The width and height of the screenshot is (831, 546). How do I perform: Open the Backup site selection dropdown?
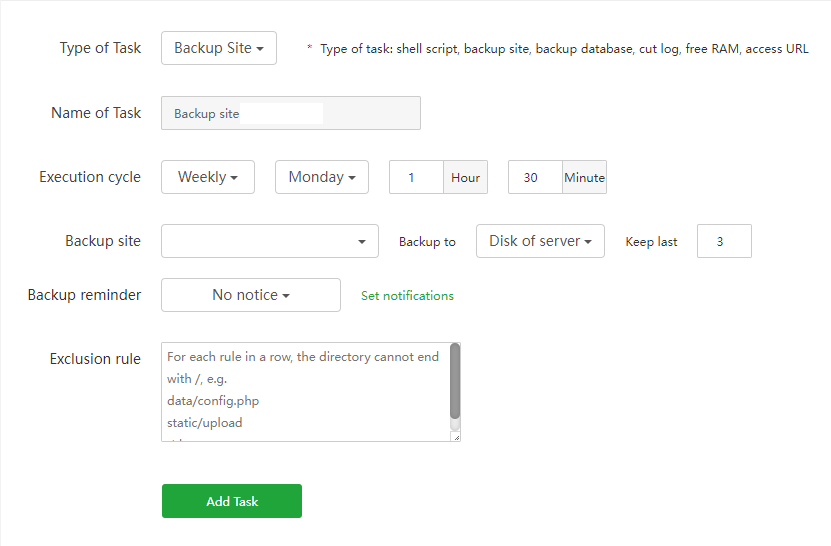269,241
